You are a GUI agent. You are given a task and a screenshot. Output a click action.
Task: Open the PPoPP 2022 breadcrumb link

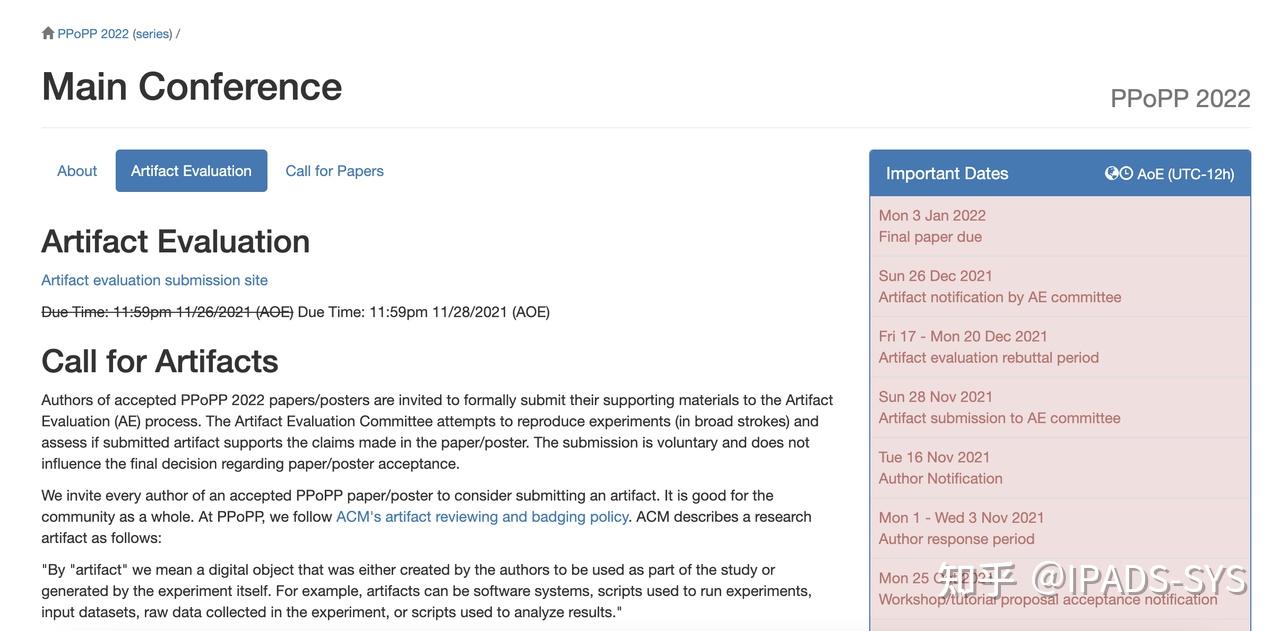93,34
